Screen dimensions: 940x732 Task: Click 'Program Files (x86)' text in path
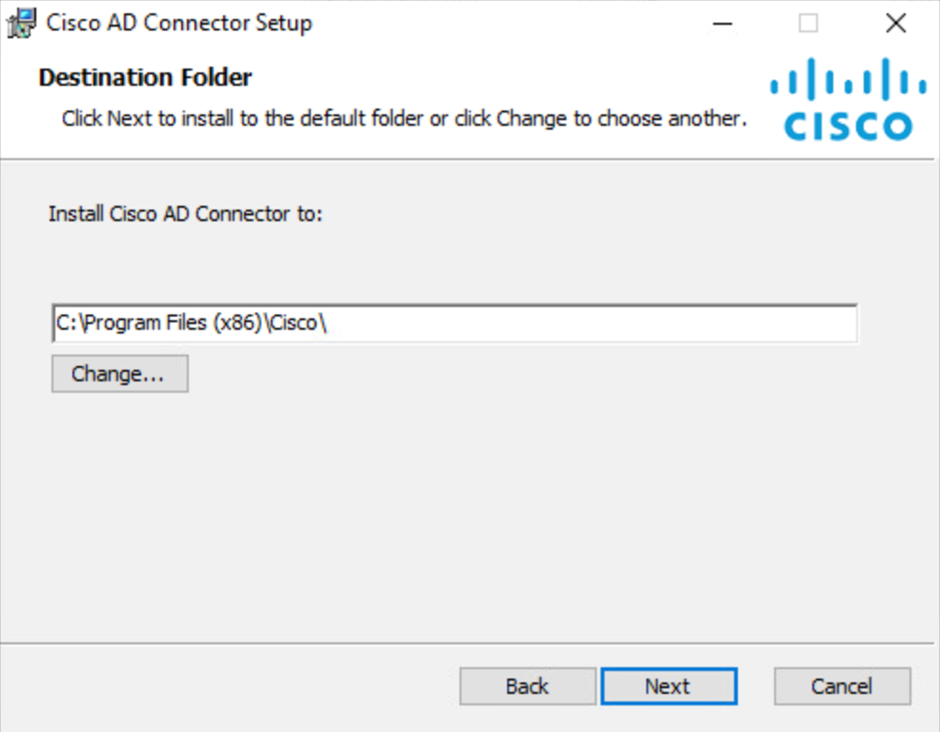[x=173, y=323]
